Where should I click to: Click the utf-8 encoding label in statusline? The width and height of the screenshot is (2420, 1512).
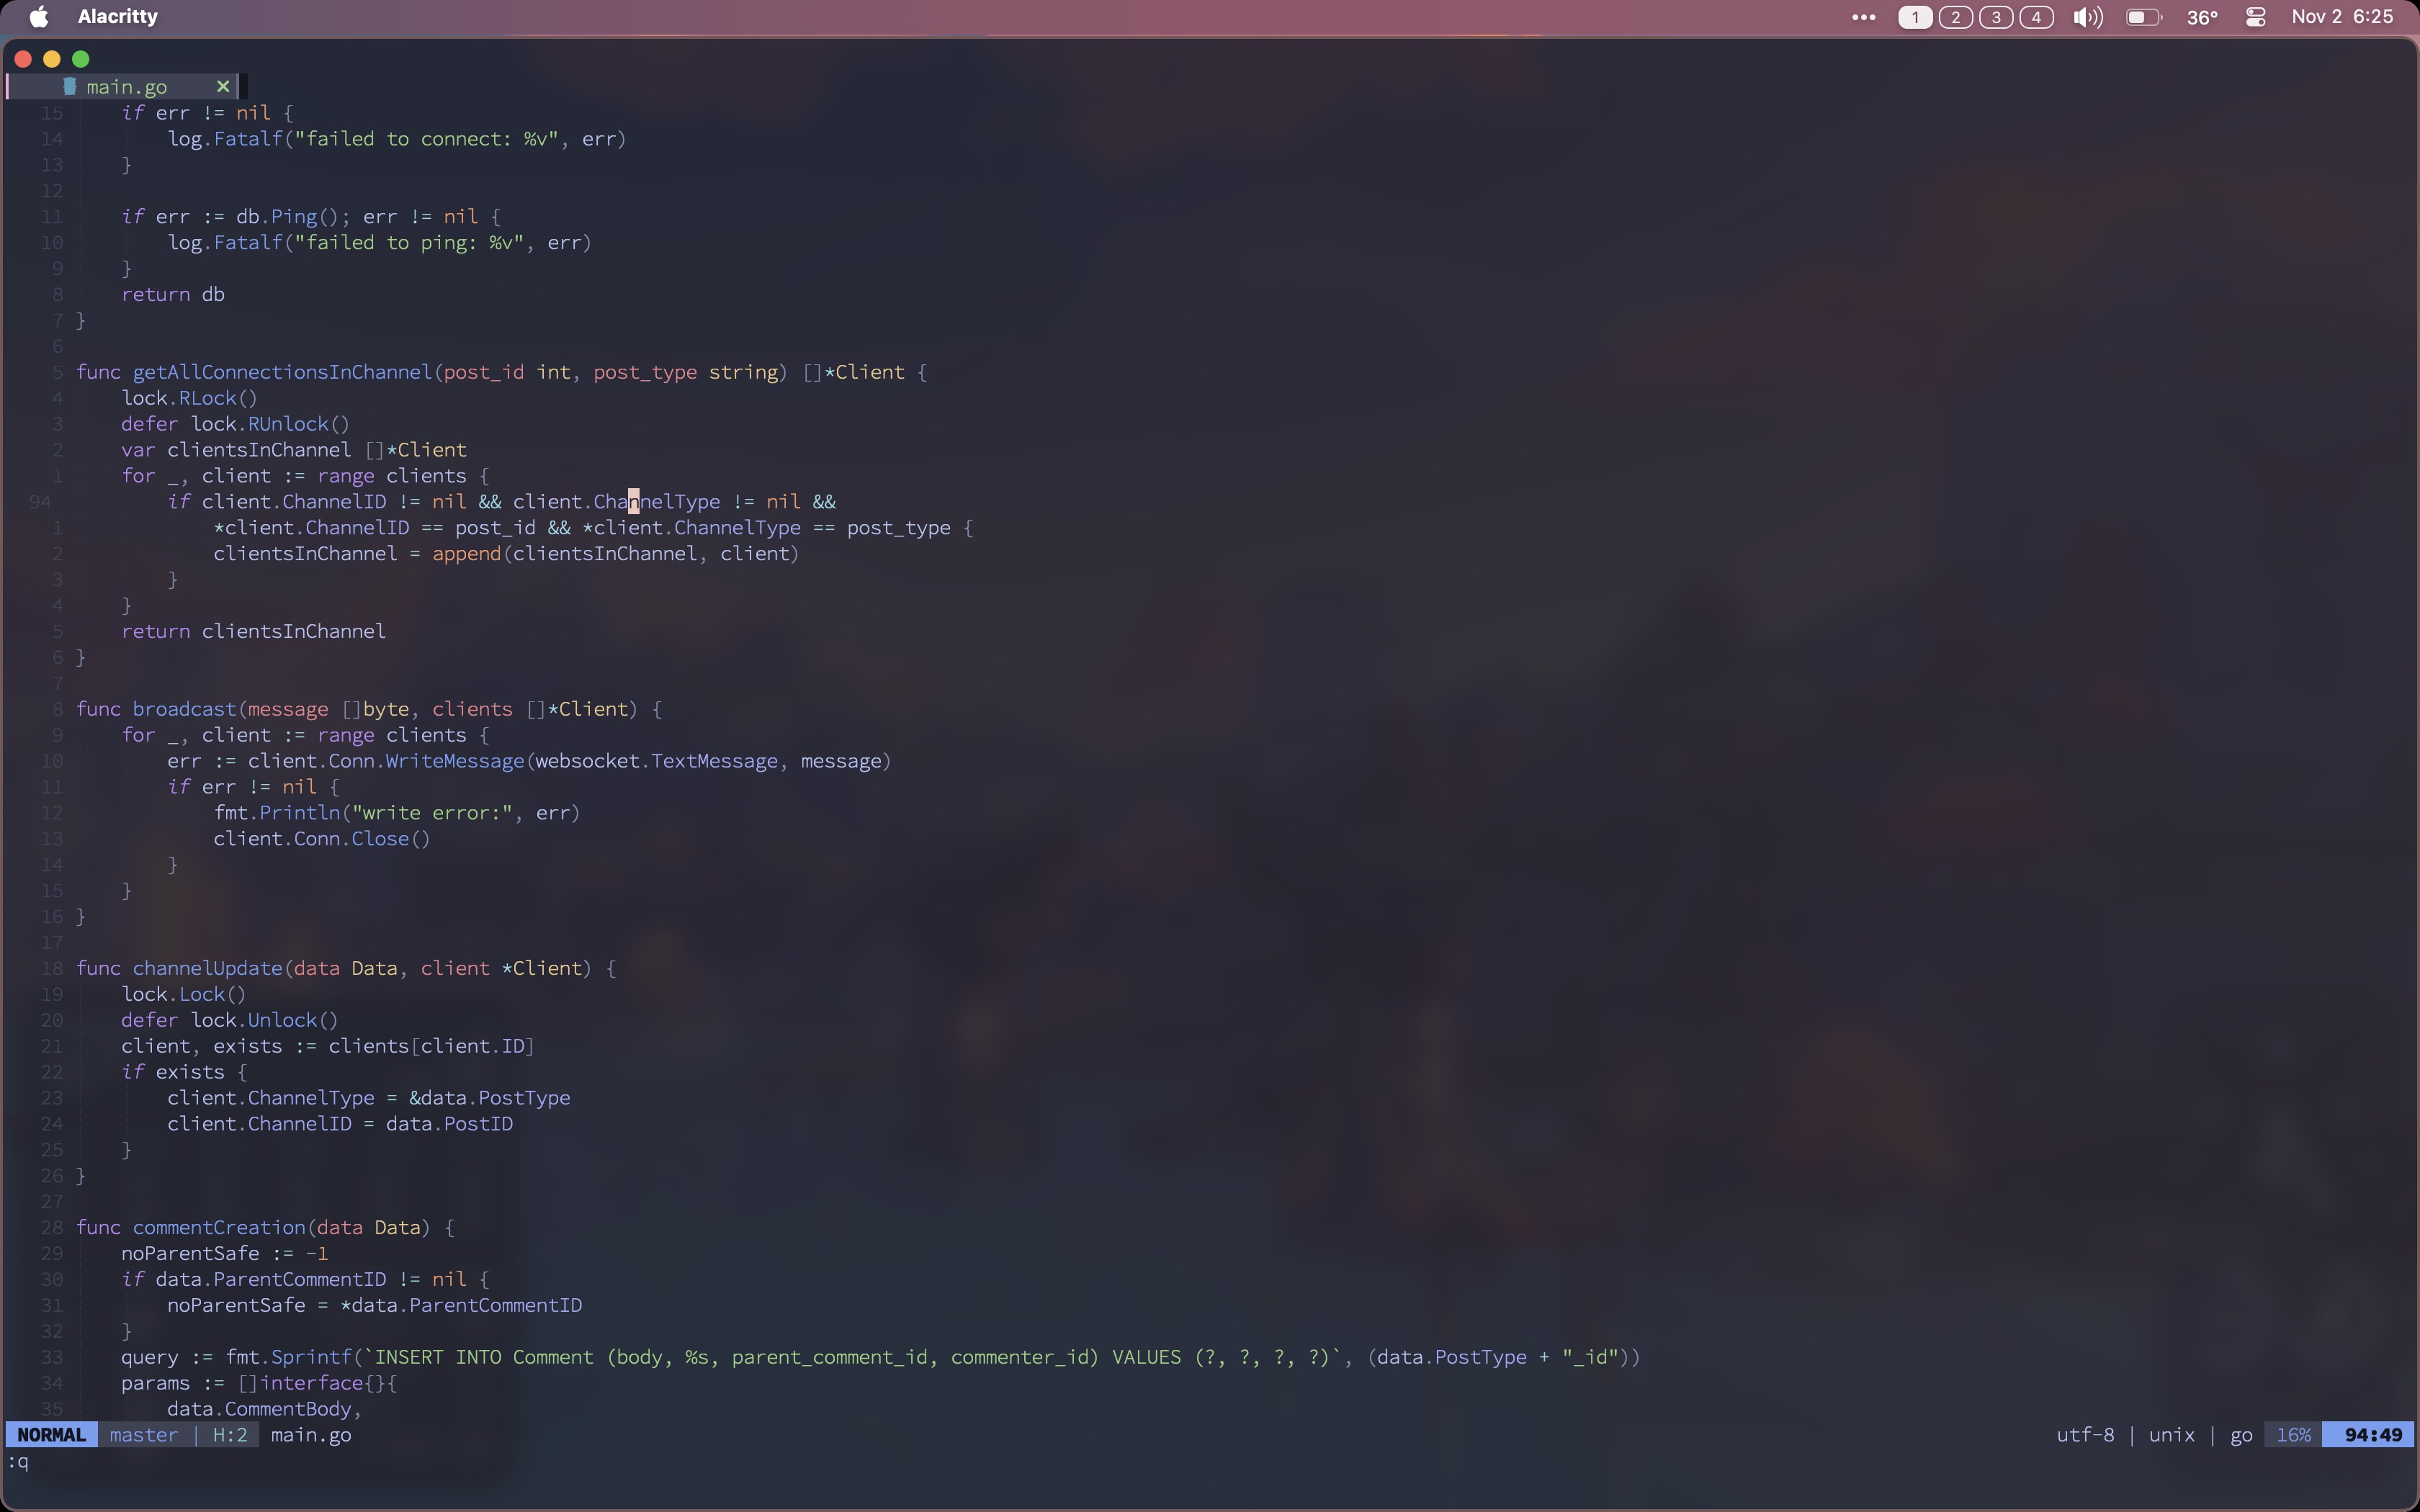[2085, 1434]
